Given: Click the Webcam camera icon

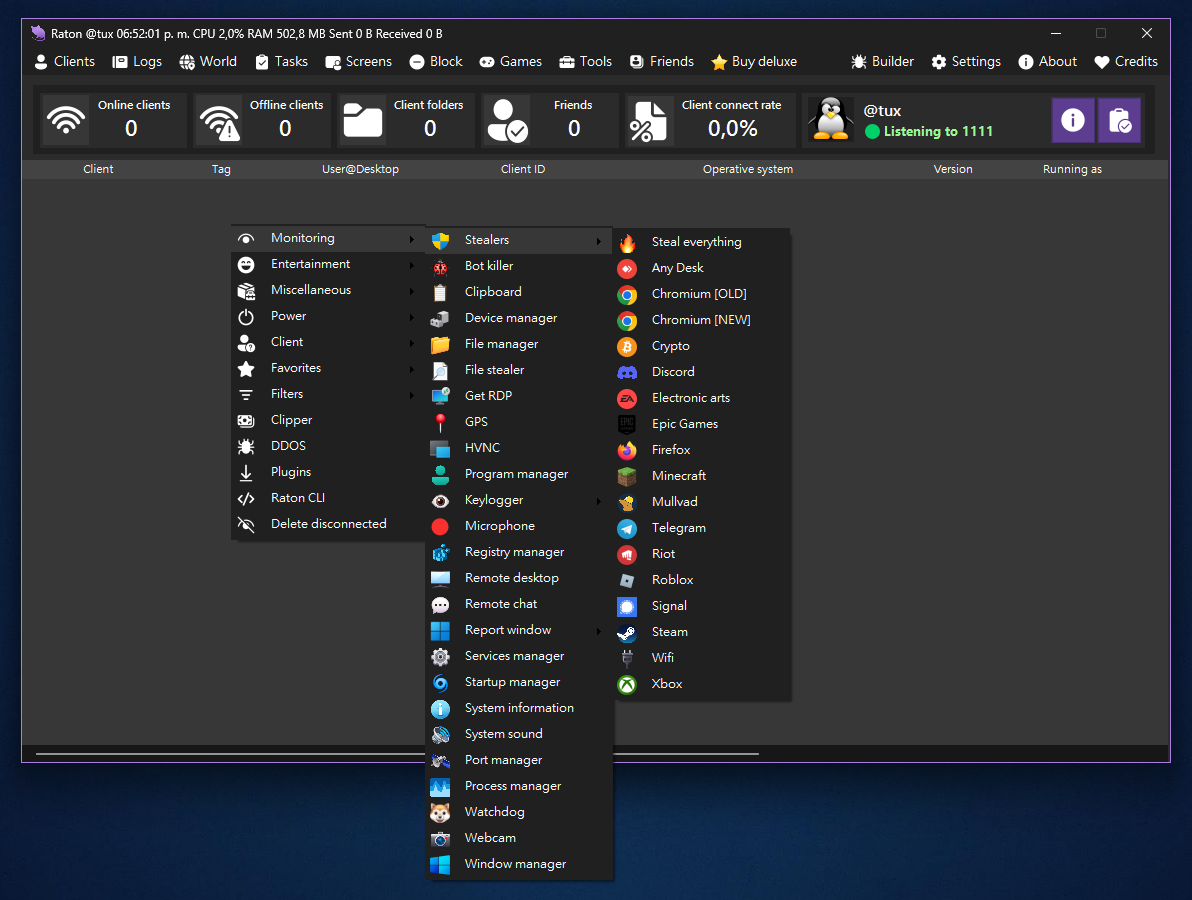Looking at the screenshot, I should click(x=440, y=838).
